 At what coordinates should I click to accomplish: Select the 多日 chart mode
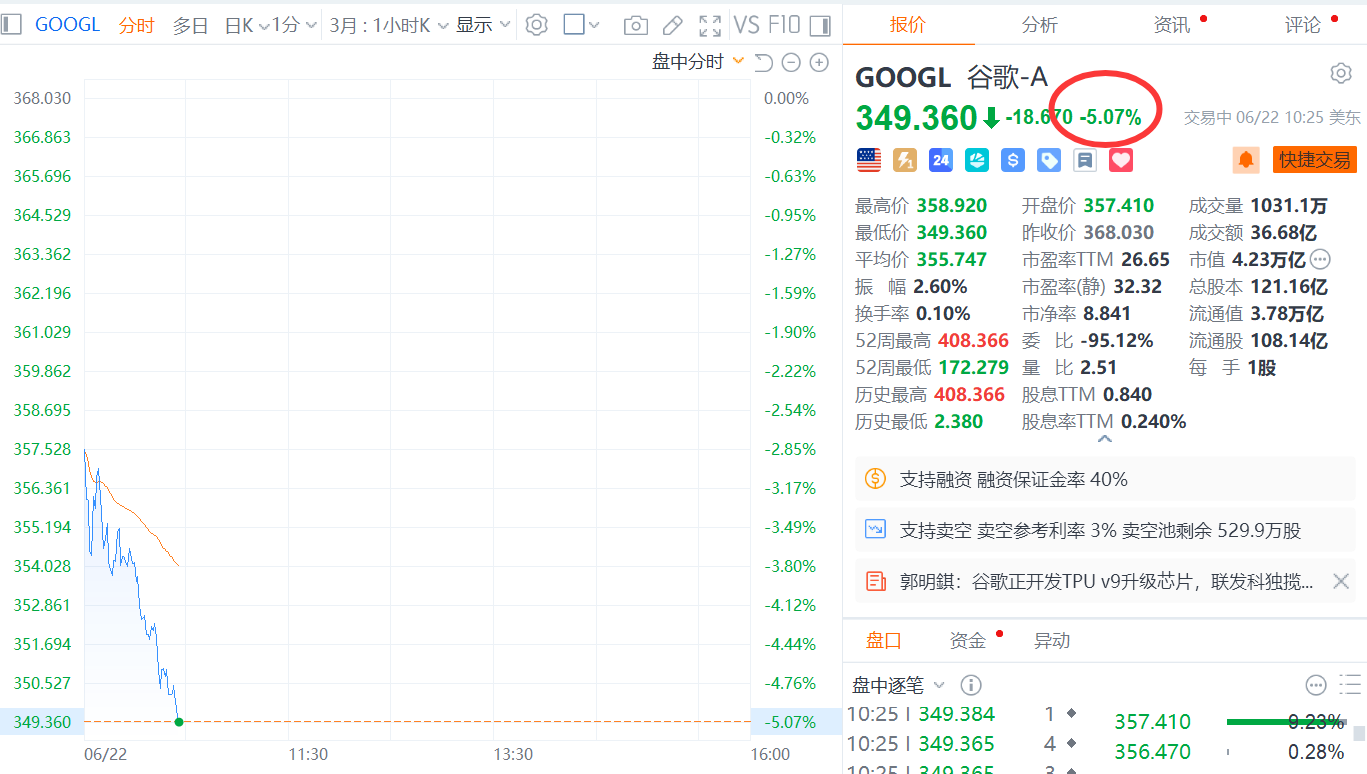tap(191, 25)
